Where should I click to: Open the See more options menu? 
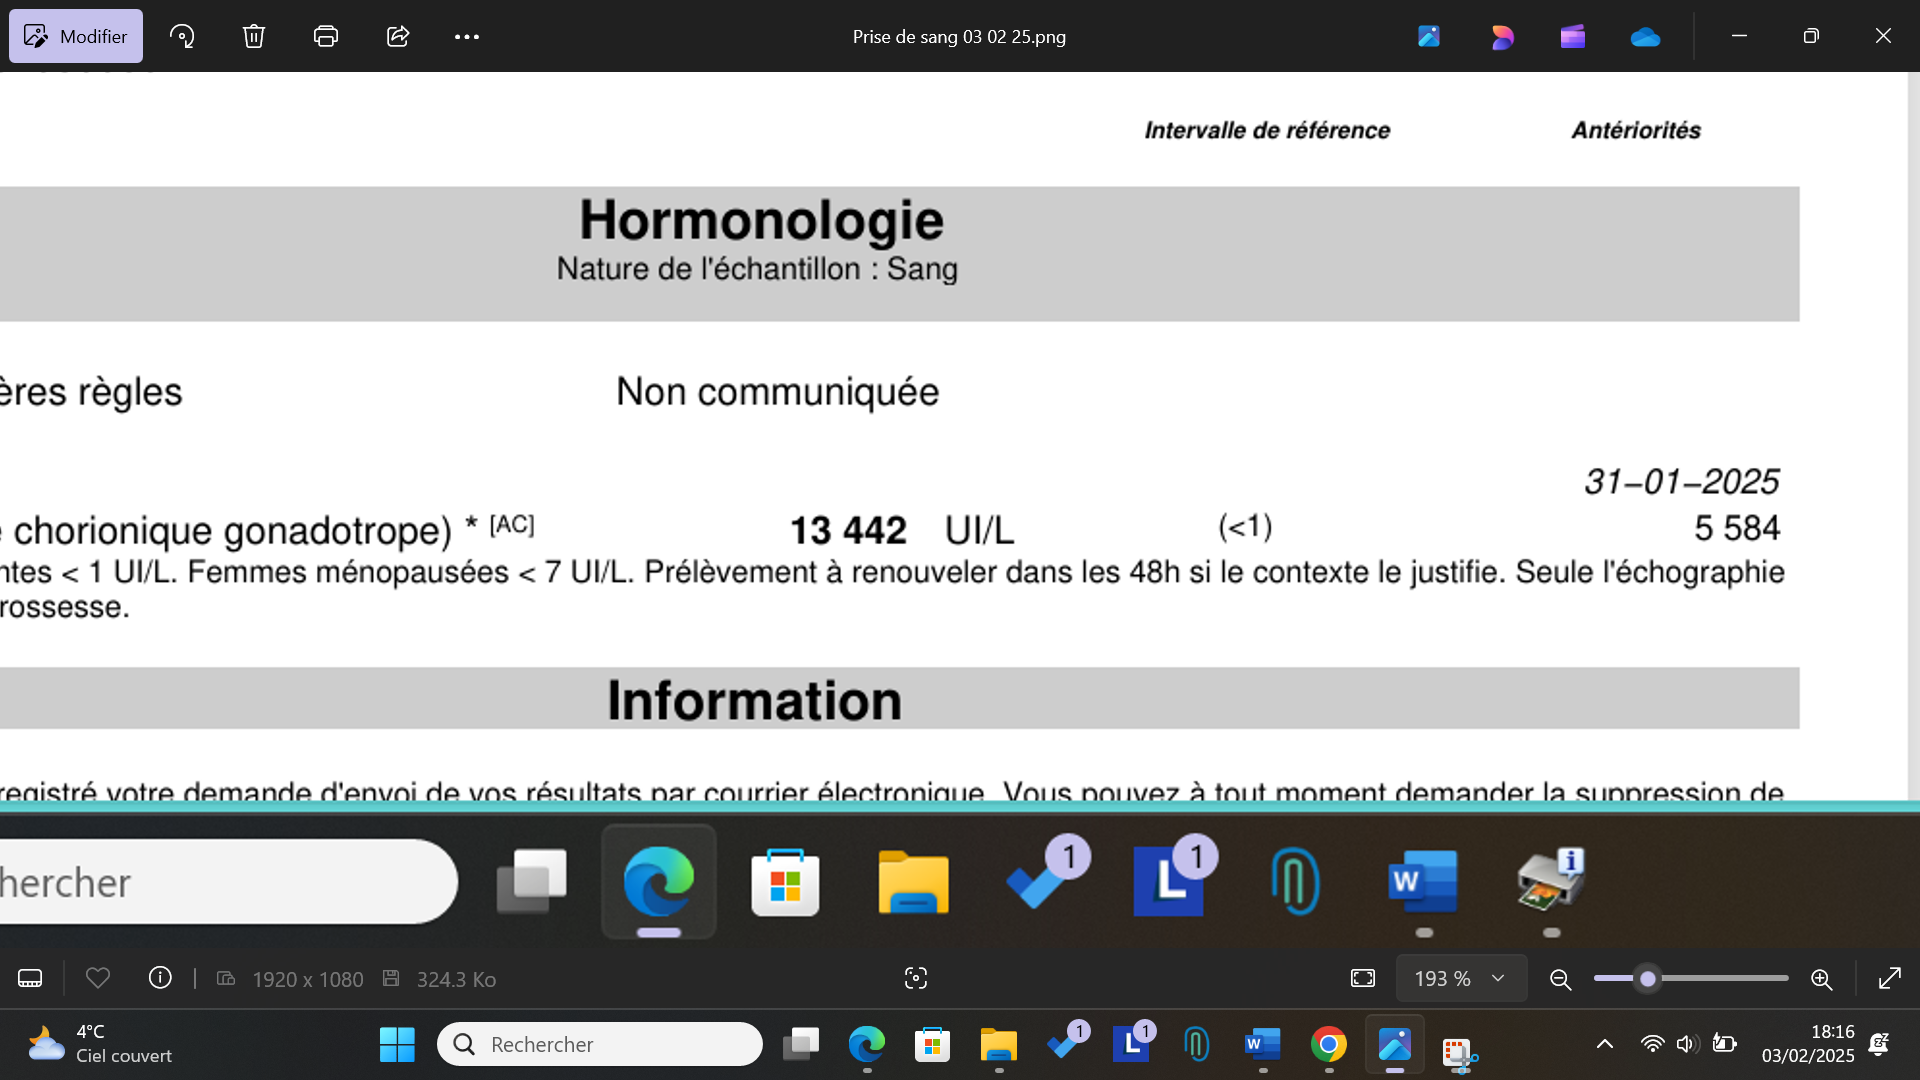coord(466,36)
